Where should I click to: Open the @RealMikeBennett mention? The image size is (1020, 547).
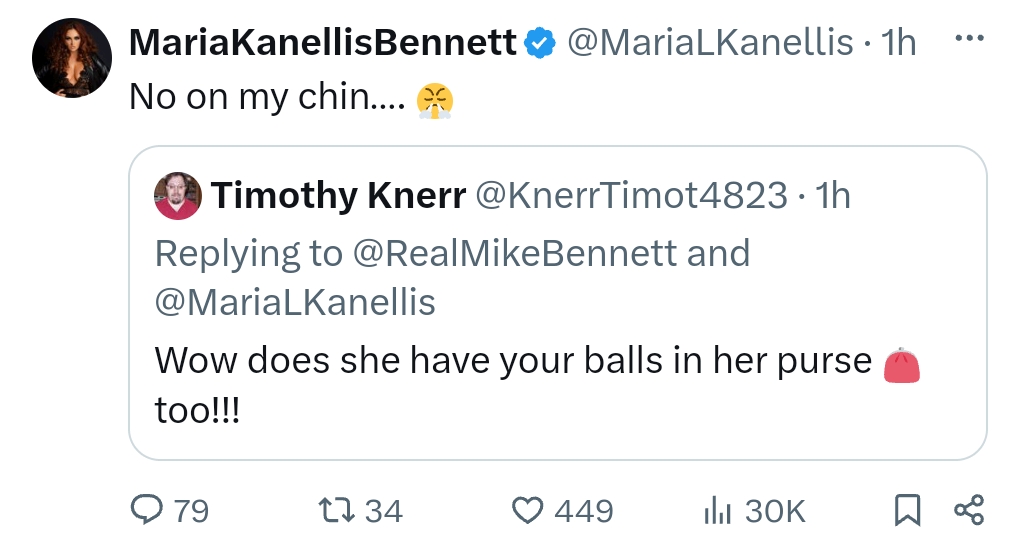(x=513, y=254)
